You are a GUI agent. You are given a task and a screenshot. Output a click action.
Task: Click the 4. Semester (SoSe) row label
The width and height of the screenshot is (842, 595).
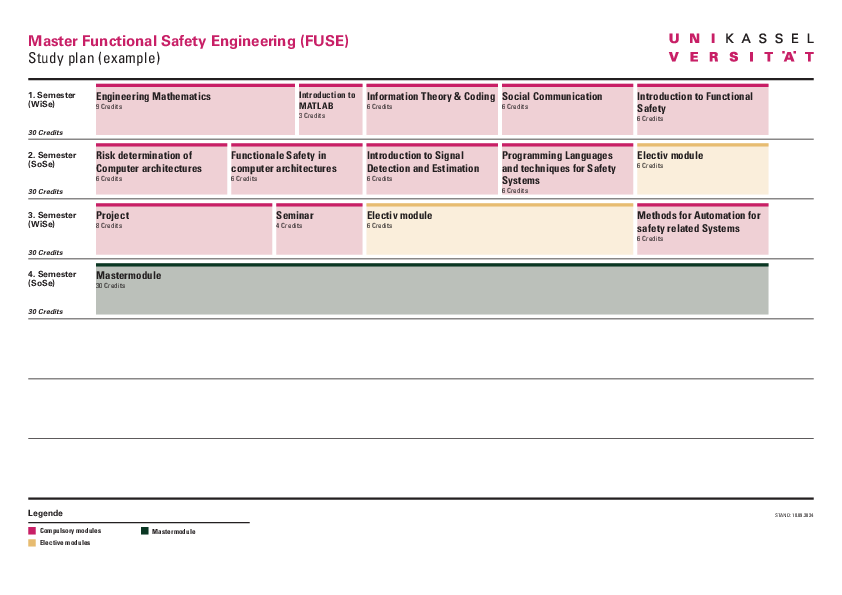pos(52,279)
